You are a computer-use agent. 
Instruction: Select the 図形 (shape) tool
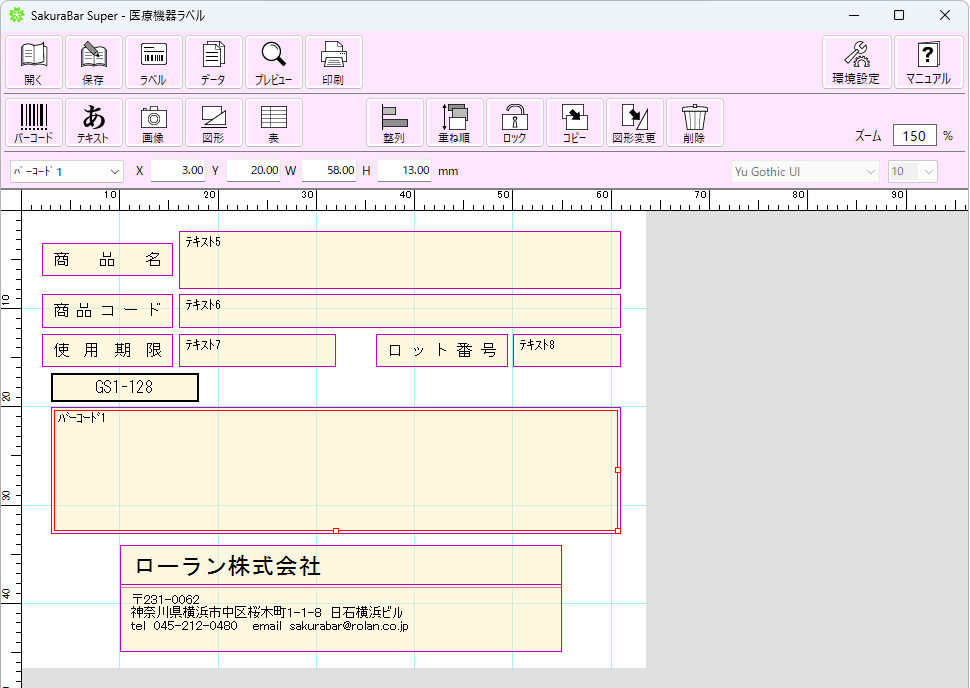coord(213,122)
